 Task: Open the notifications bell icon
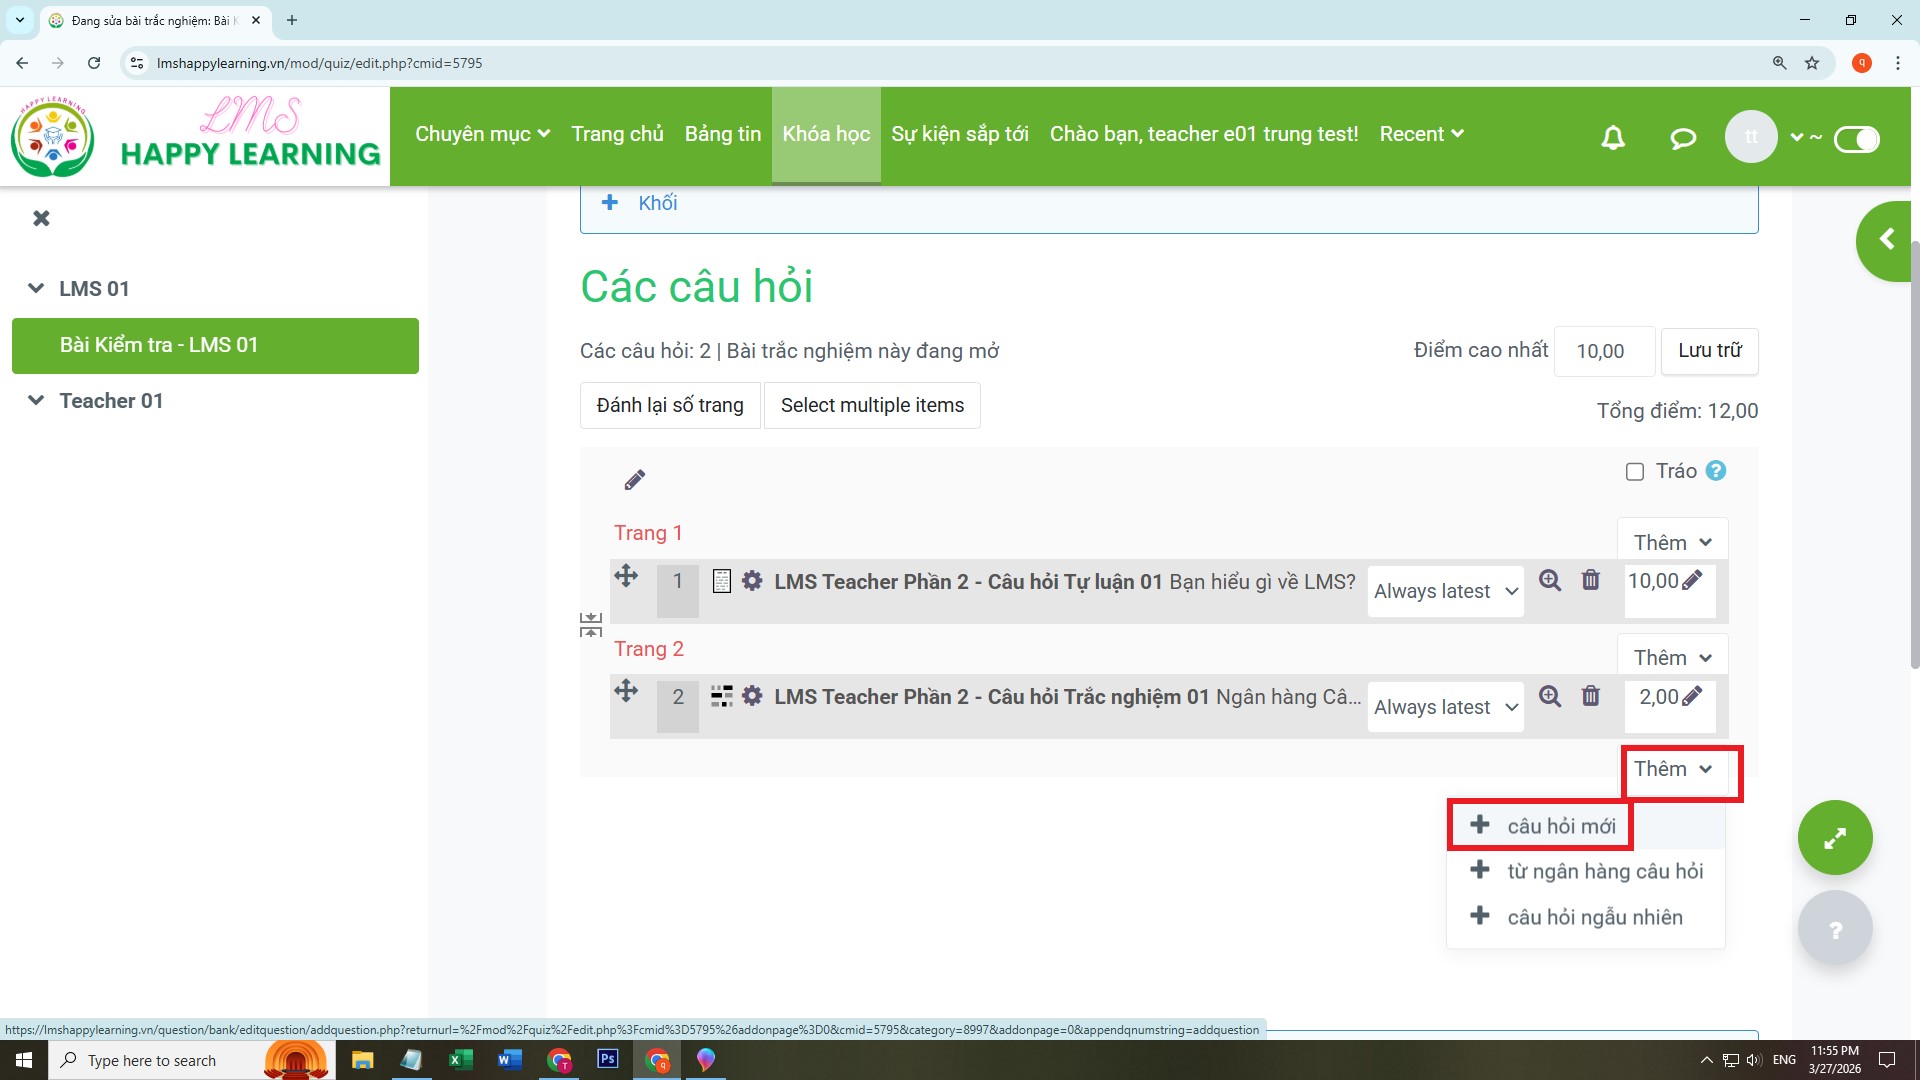pos(1612,138)
